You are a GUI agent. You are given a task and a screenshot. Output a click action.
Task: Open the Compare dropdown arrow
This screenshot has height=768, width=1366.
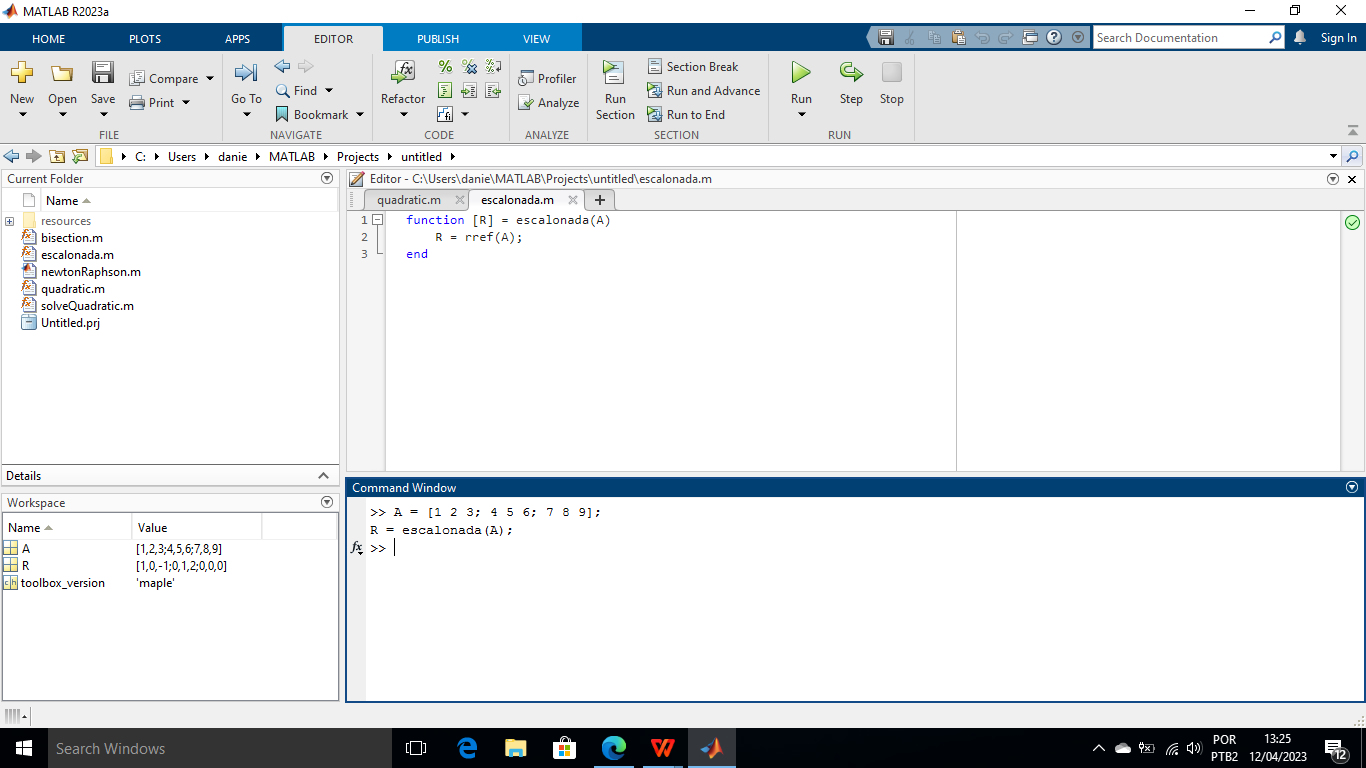210,79
